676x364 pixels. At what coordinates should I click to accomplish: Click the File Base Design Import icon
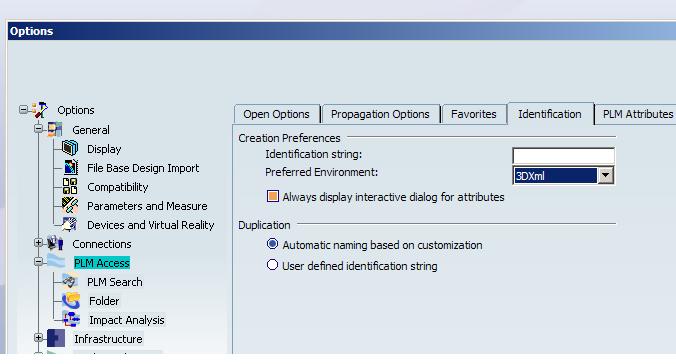(x=71, y=167)
